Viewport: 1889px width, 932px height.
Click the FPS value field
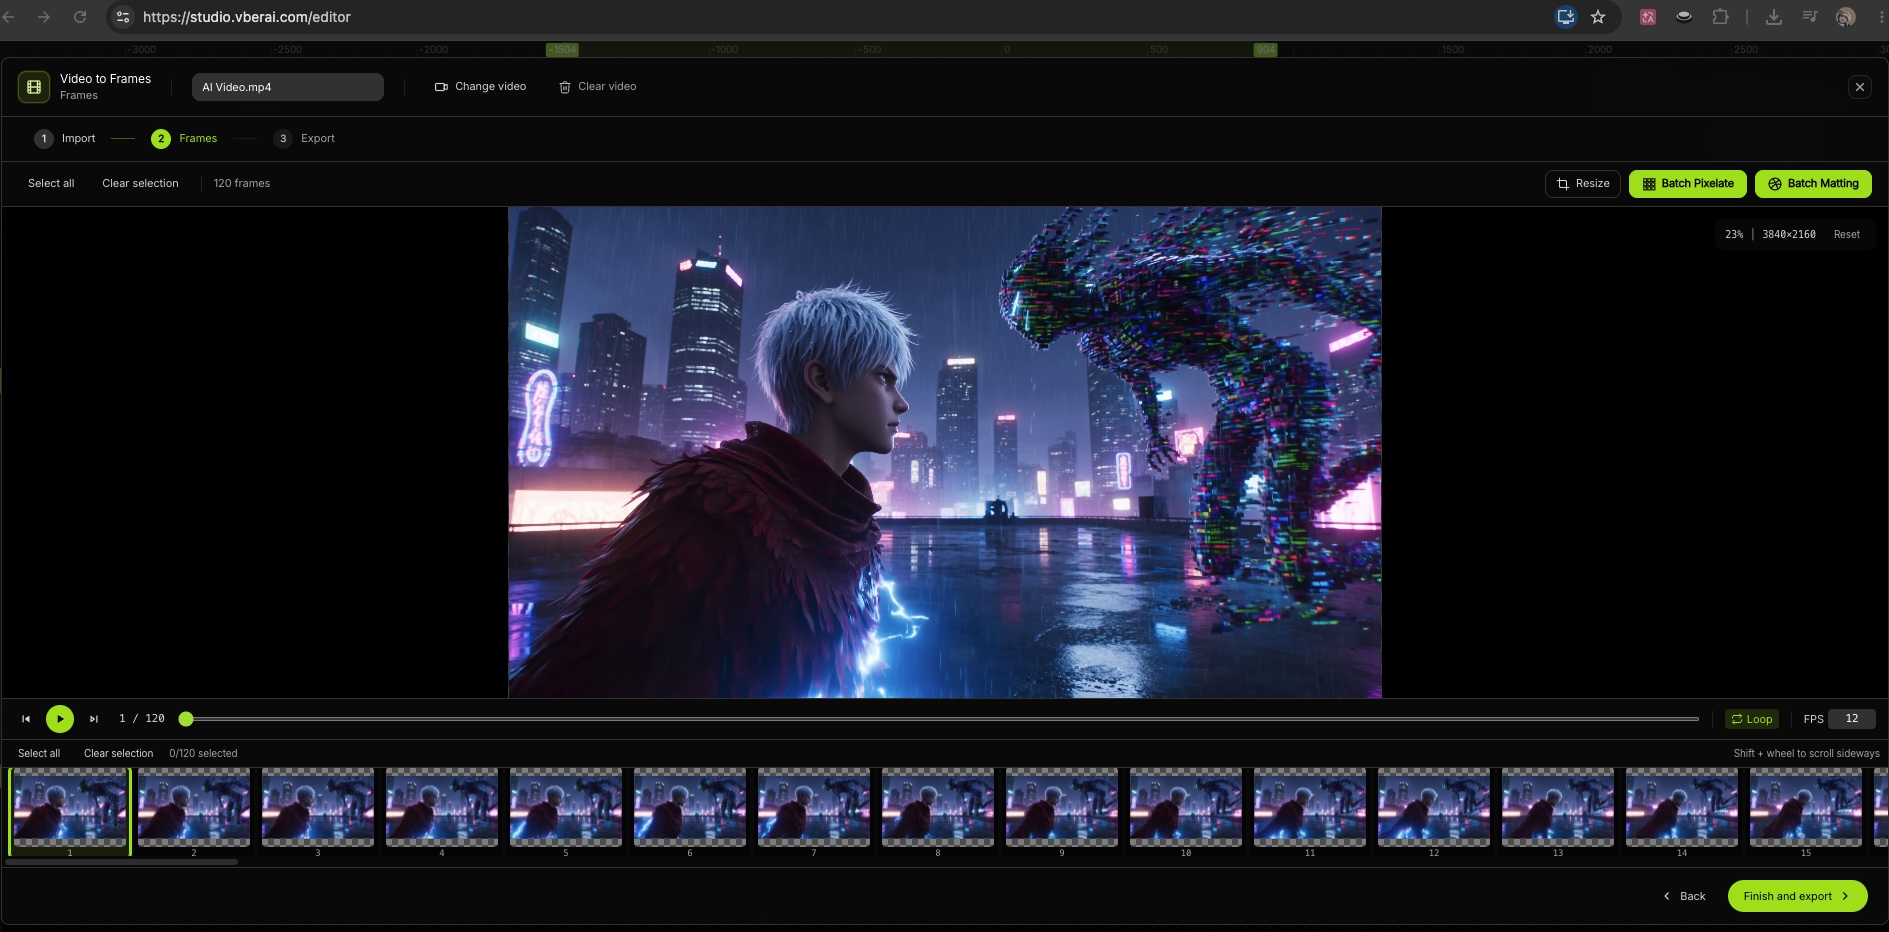pyautogui.click(x=1852, y=719)
